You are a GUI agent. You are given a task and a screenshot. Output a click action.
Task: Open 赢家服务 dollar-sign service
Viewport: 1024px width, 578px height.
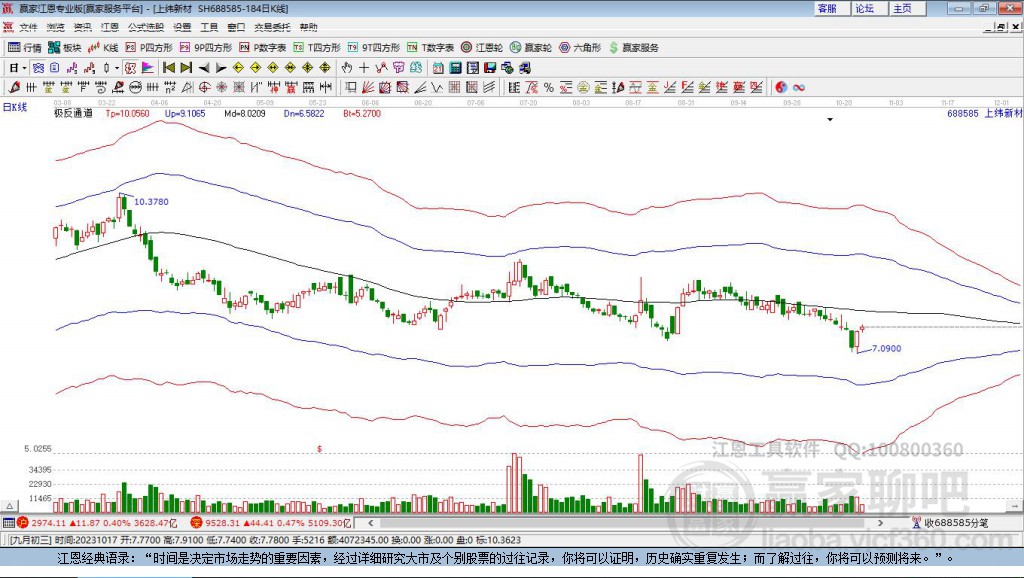tap(634, 48)
